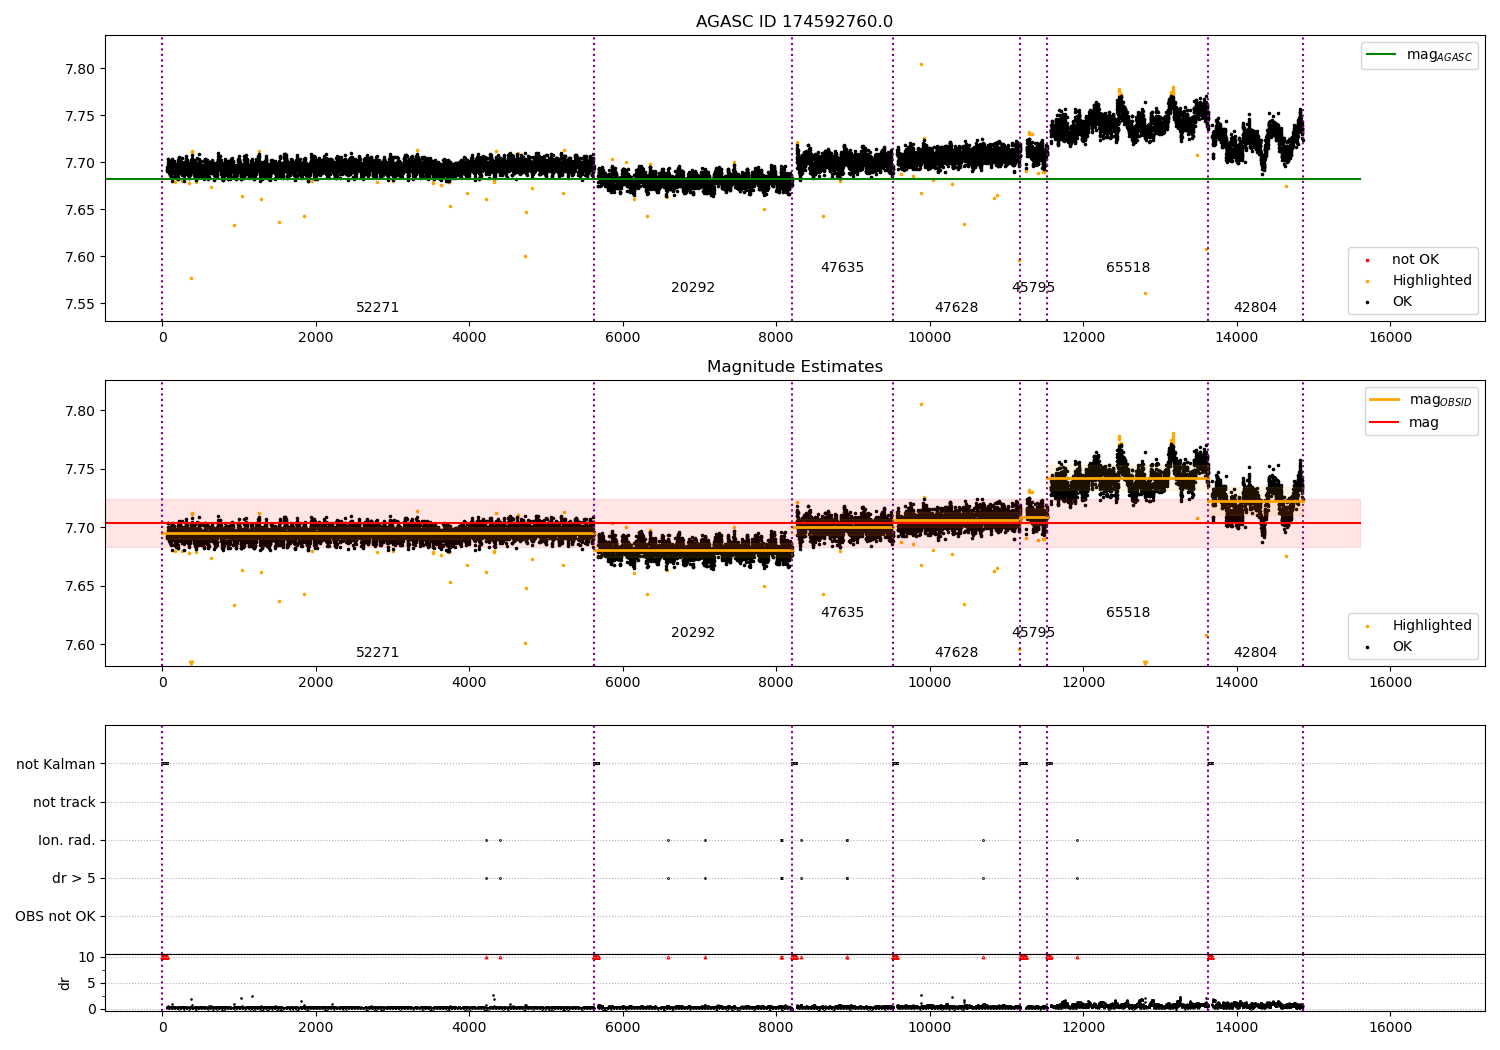This screenshot has height=1050, width=1500.
Task: Click OBSID label 47635 in middle plot
Action: [x=842, y=613]
